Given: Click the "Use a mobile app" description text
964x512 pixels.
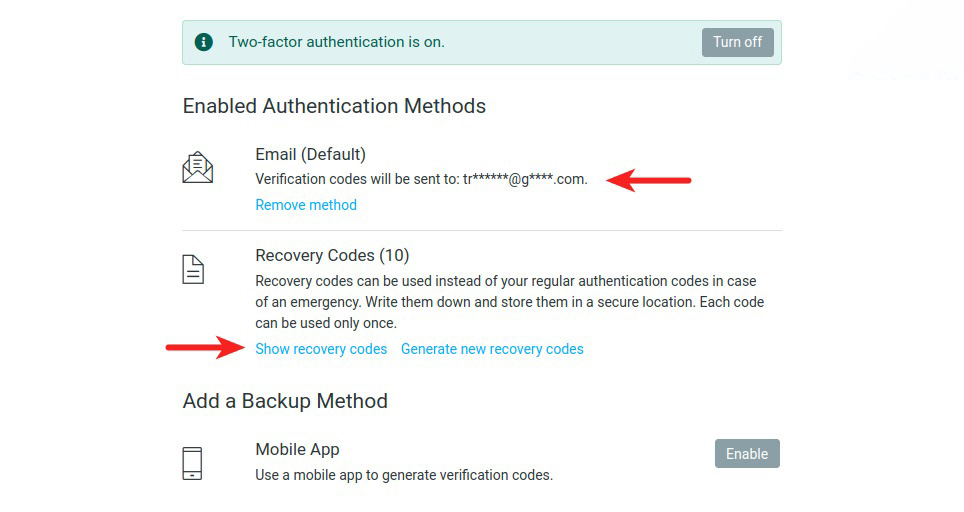Looking at the screenshot, I should 403,475.
